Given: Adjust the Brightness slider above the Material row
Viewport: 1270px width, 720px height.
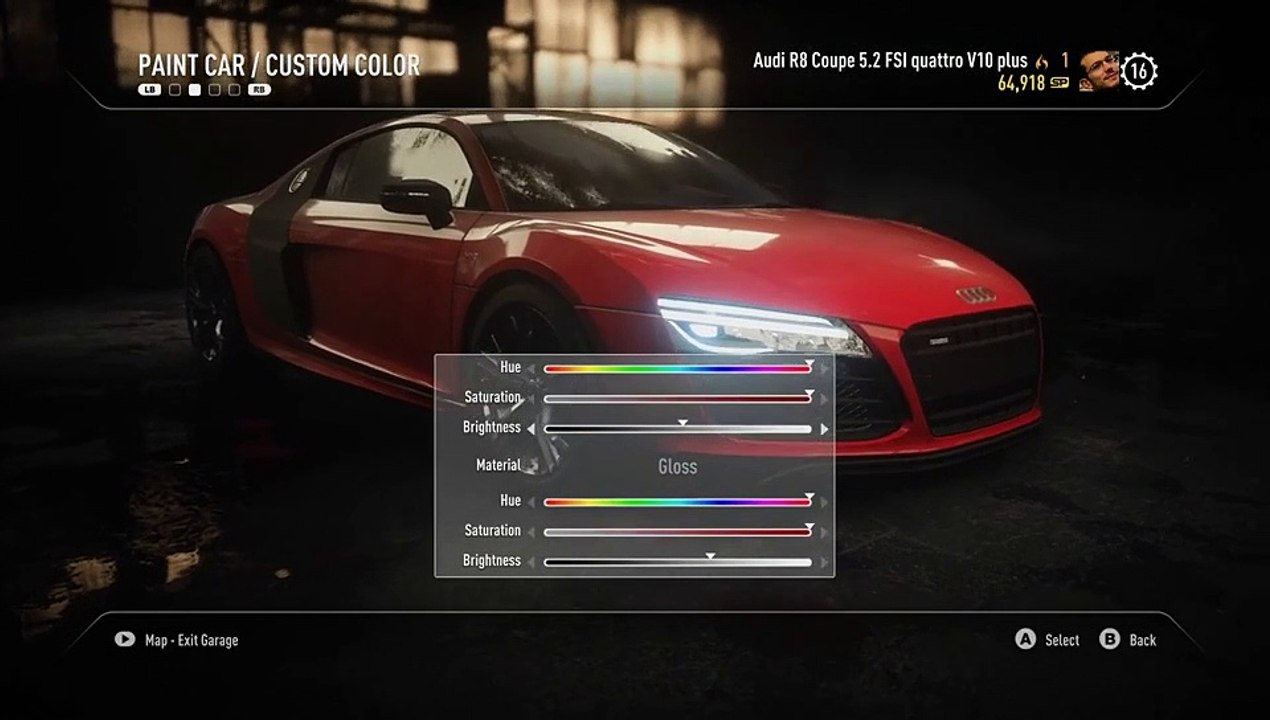Looking at the screenshot, I should pyautogui.click(x=677, y=429).
